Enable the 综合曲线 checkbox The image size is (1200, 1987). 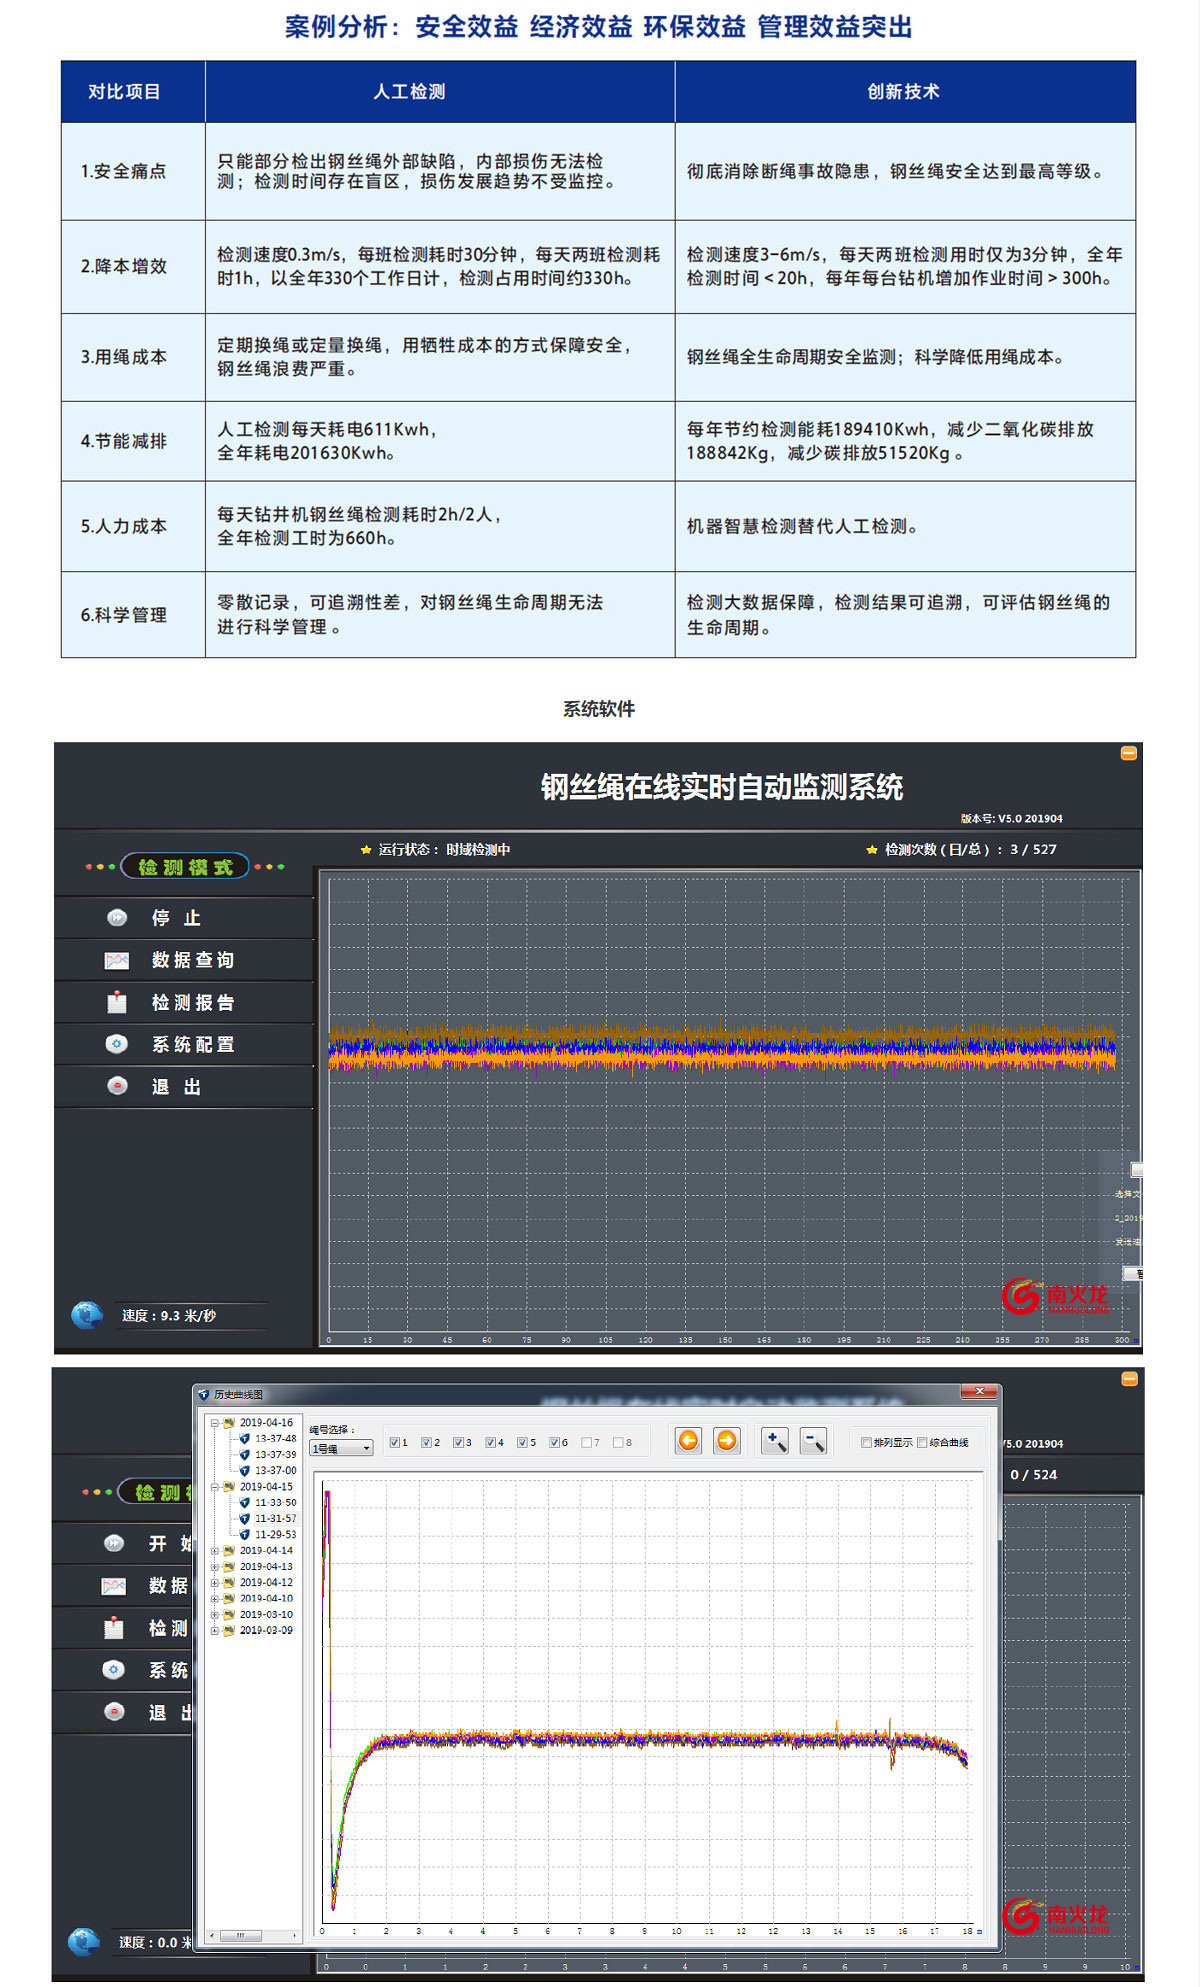[922, 1442]
